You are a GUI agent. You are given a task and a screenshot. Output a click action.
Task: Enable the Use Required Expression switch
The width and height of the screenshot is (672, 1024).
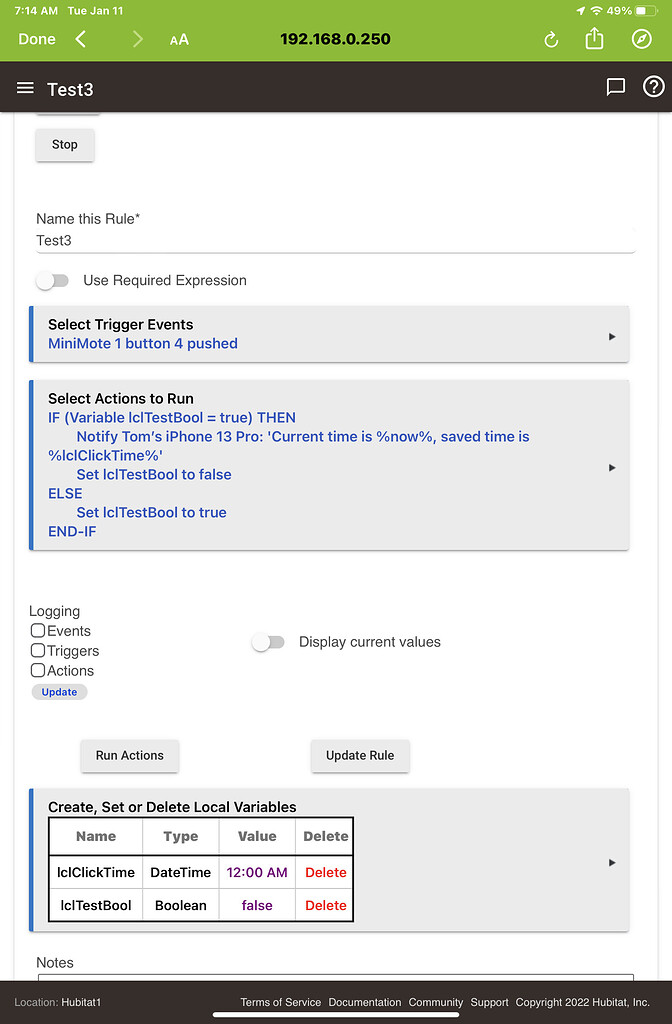click(52, 281)
